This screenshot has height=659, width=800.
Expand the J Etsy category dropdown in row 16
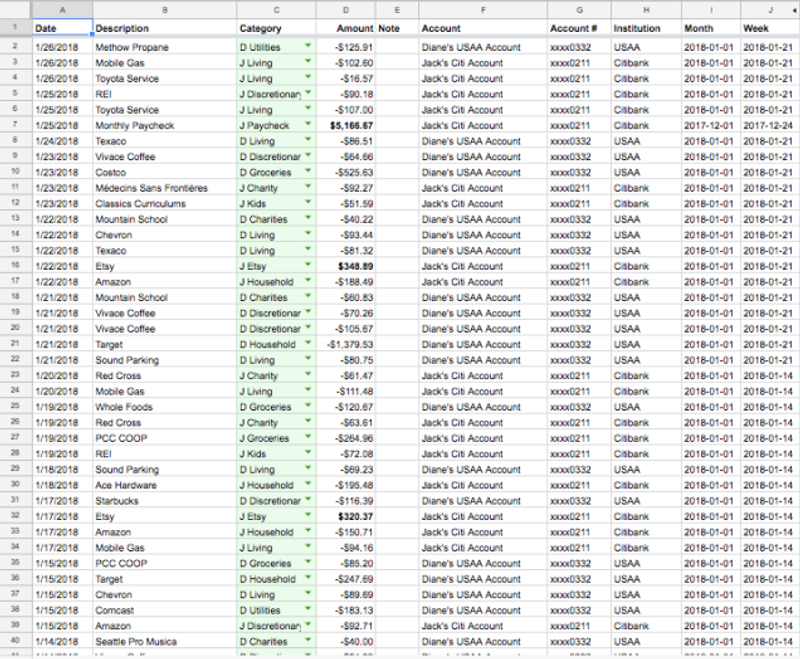click(x=307, y=267)
